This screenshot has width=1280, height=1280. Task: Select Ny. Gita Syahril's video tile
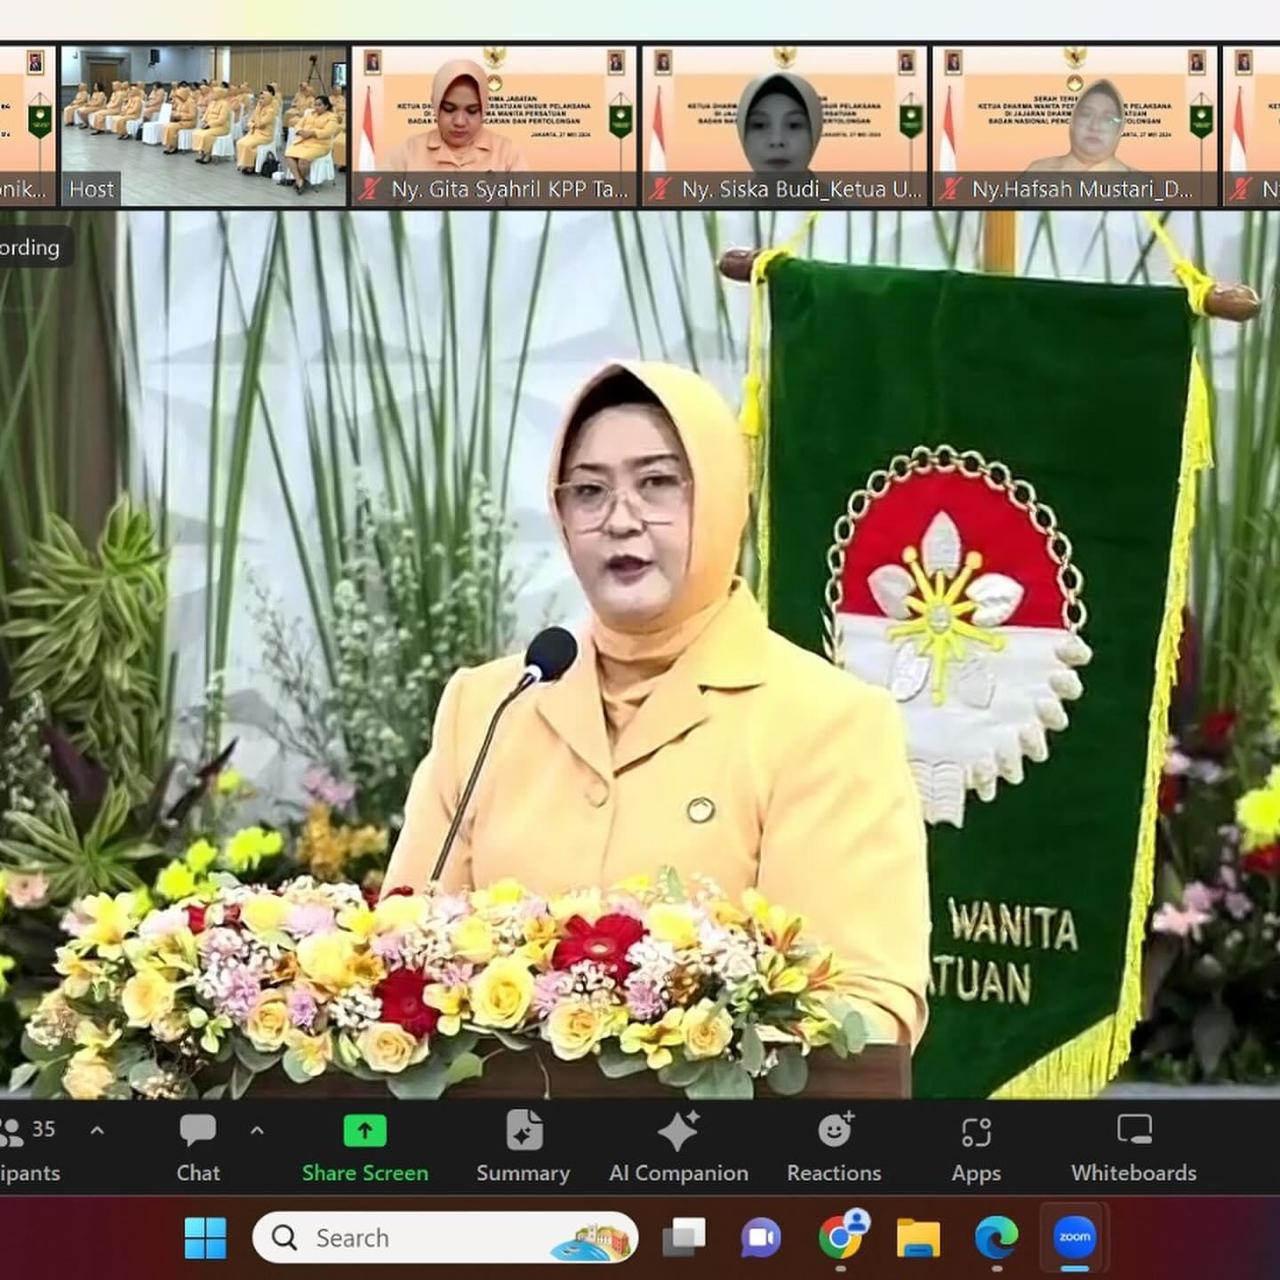pos(493,125)
